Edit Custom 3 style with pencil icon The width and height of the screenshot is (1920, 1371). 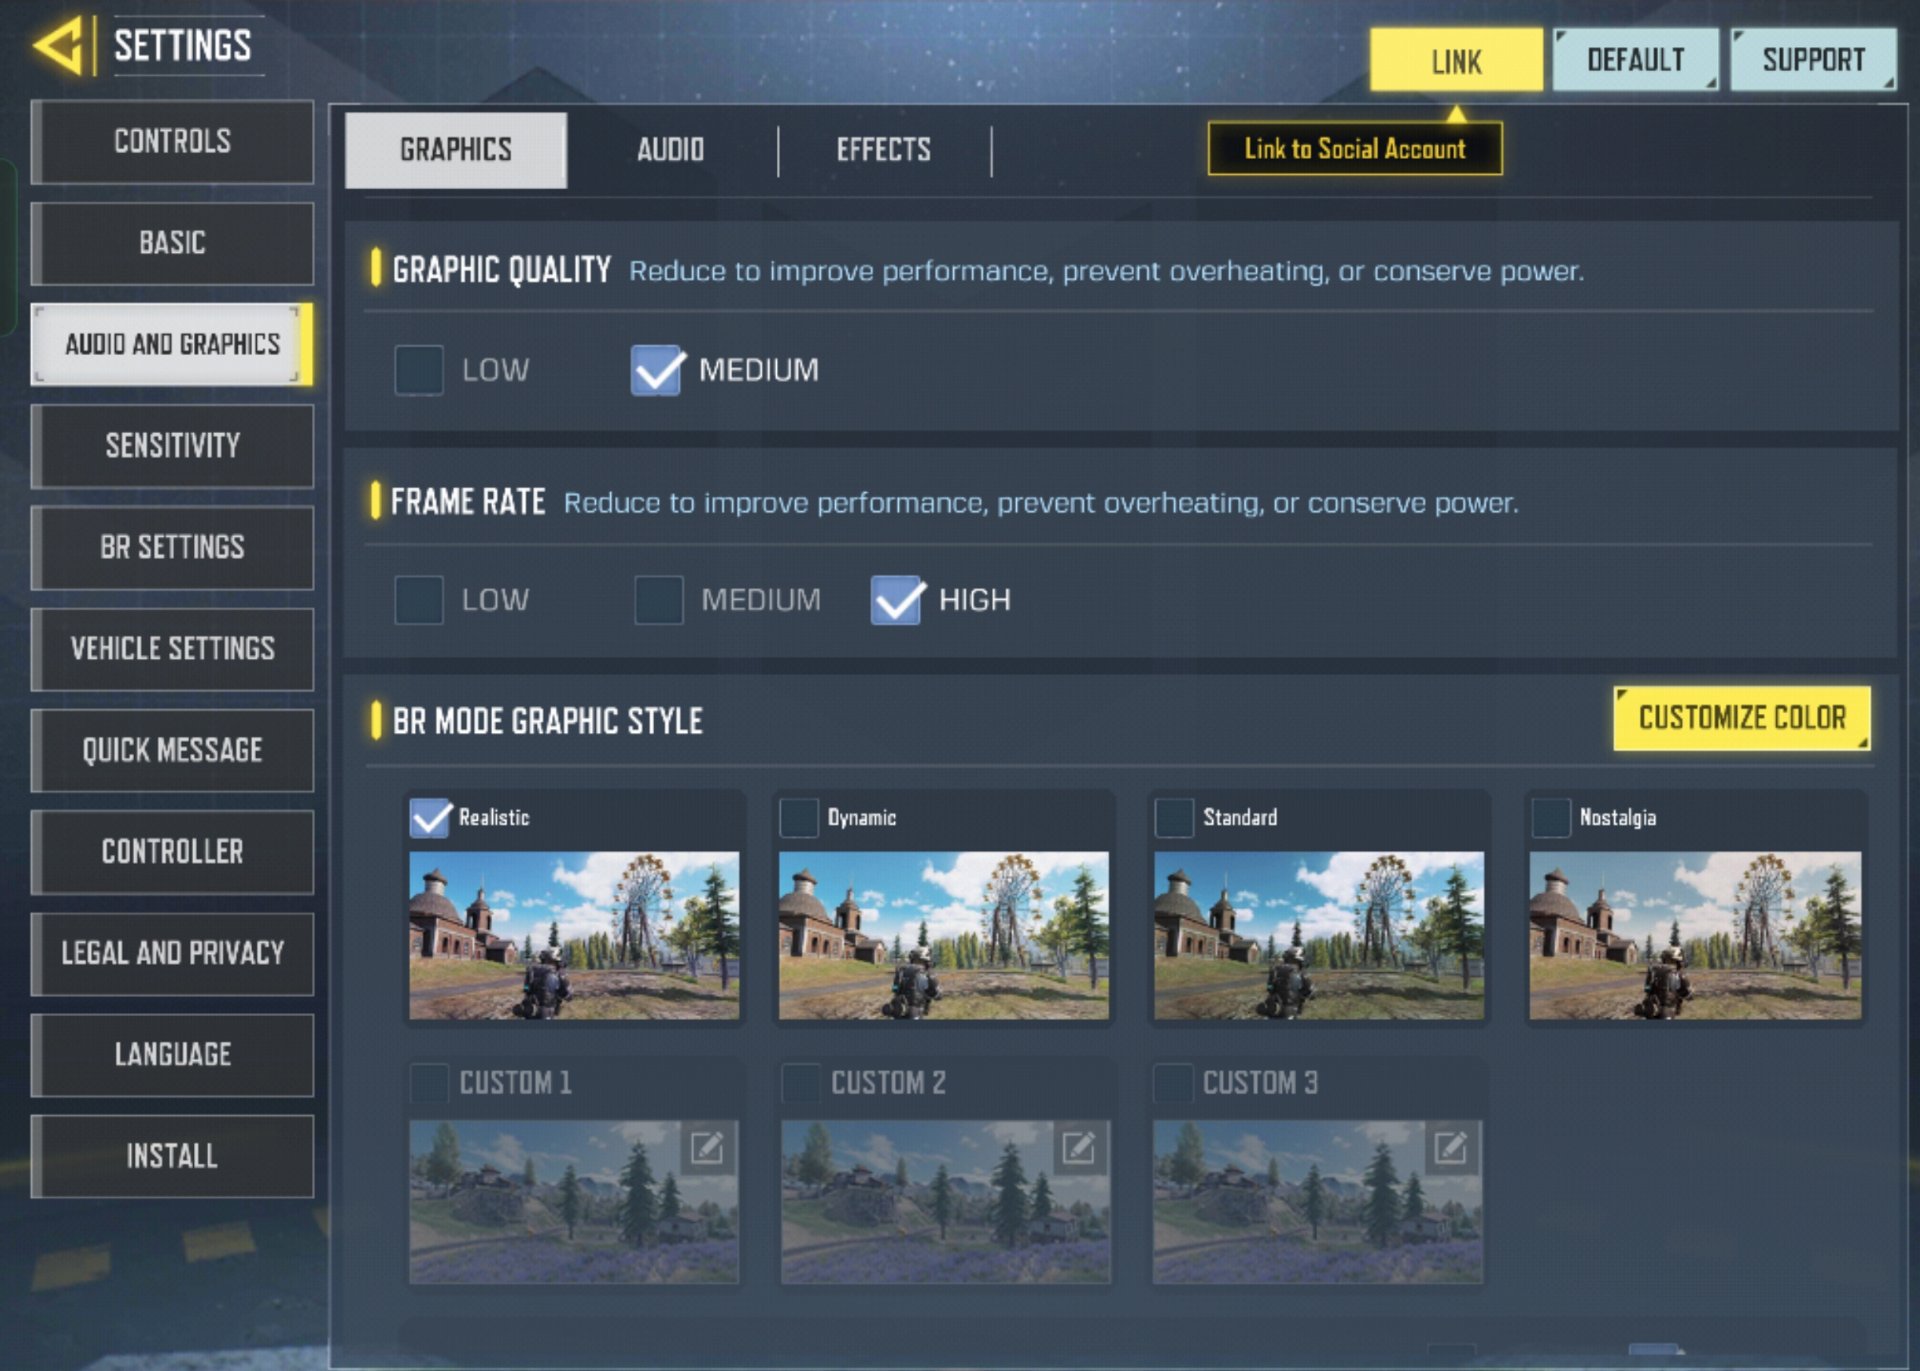click(1450, 1146)
